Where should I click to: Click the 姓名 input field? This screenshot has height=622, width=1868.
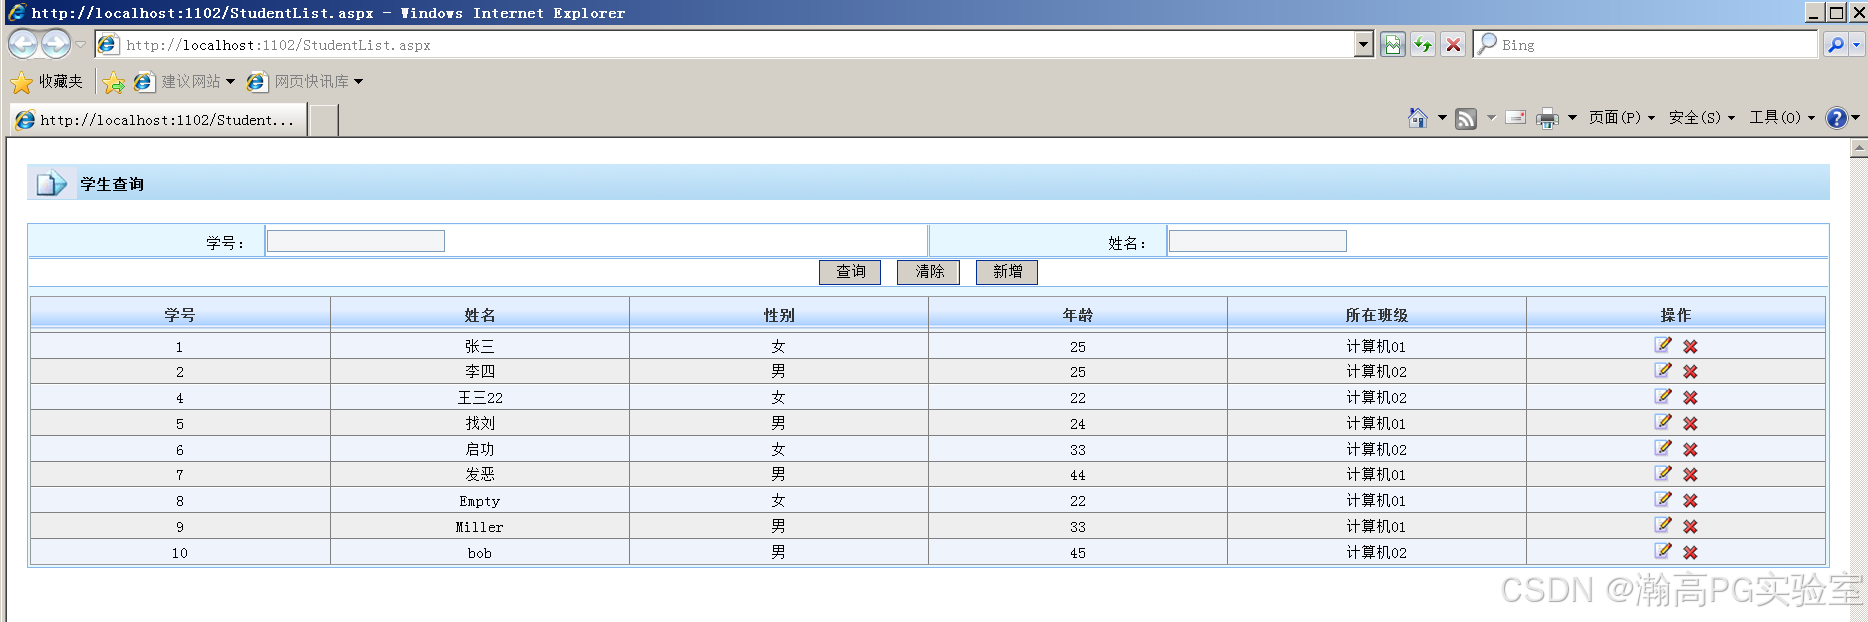pos(1257,241)
